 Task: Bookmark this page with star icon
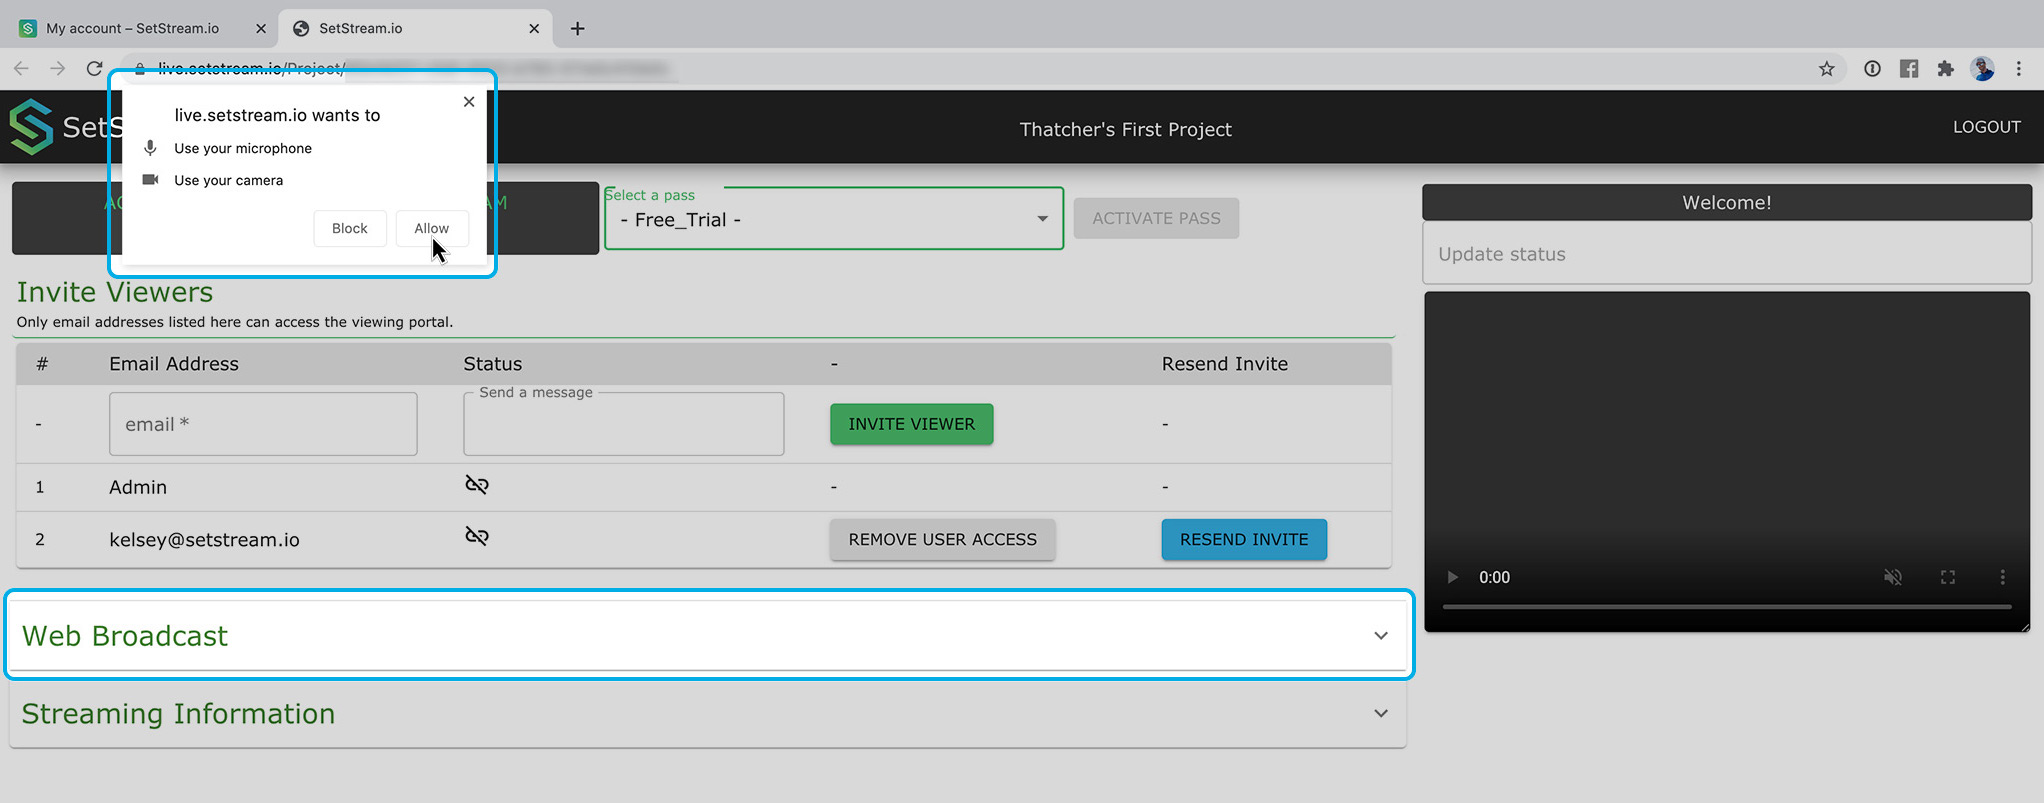[x=1826, y=68]
